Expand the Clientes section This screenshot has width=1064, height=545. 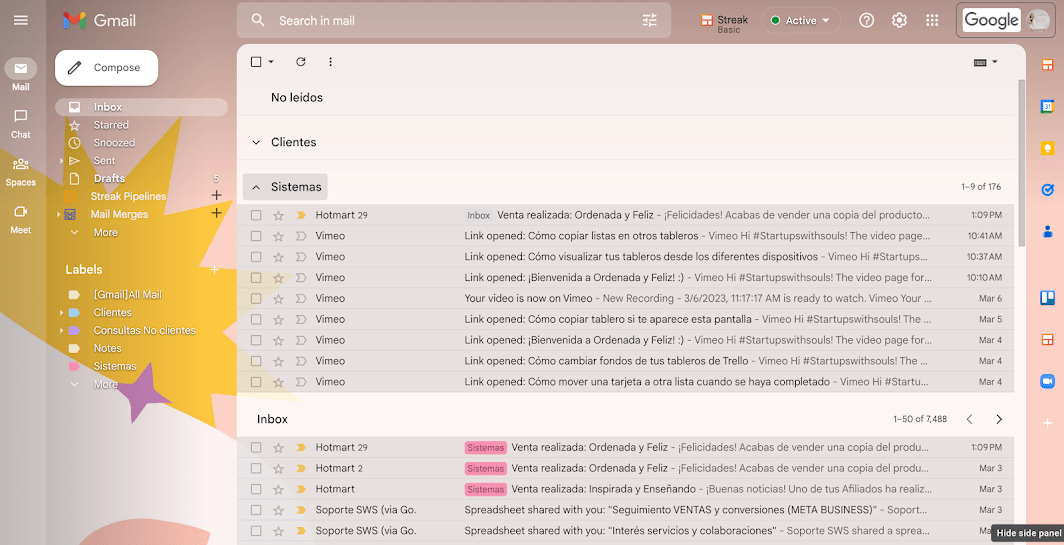point(256,142)
